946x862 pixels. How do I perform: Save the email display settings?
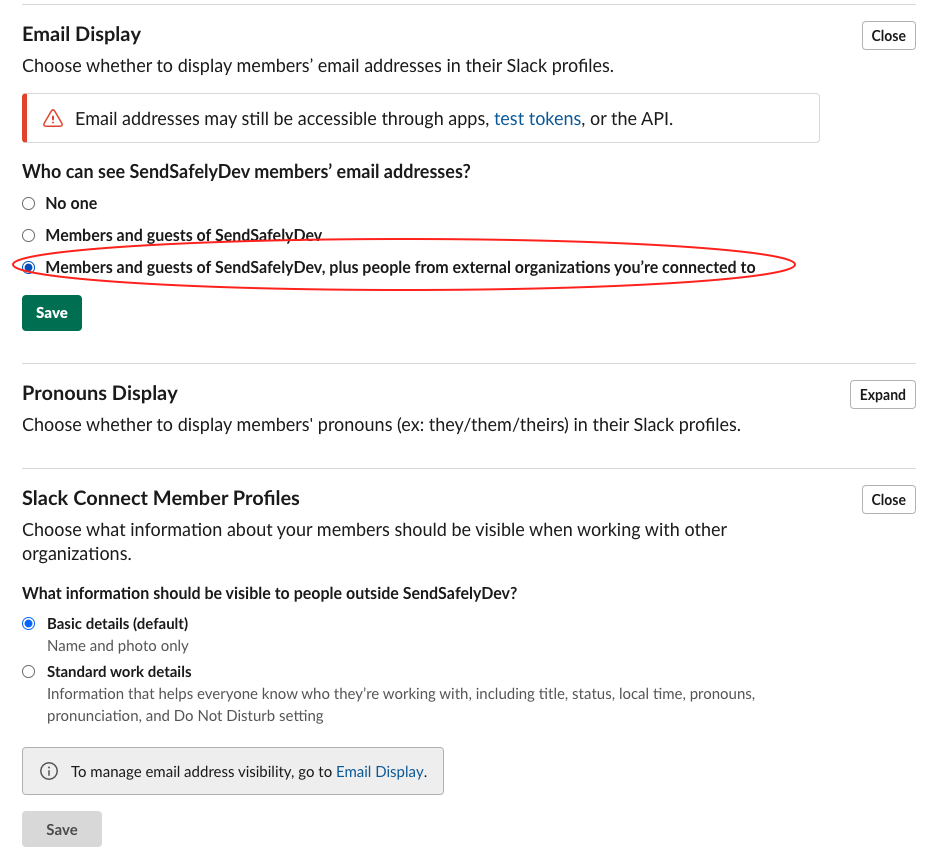52,313
